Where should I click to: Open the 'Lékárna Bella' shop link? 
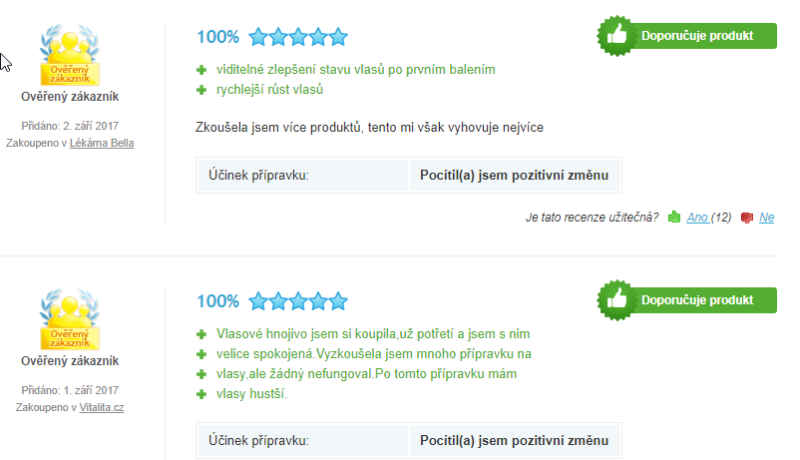pos(102,143)
